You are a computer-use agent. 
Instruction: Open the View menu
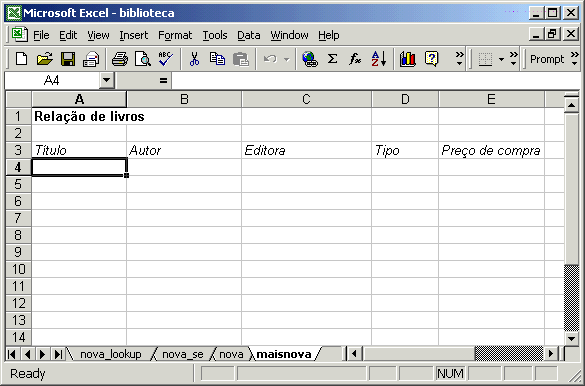click(98, 35)
